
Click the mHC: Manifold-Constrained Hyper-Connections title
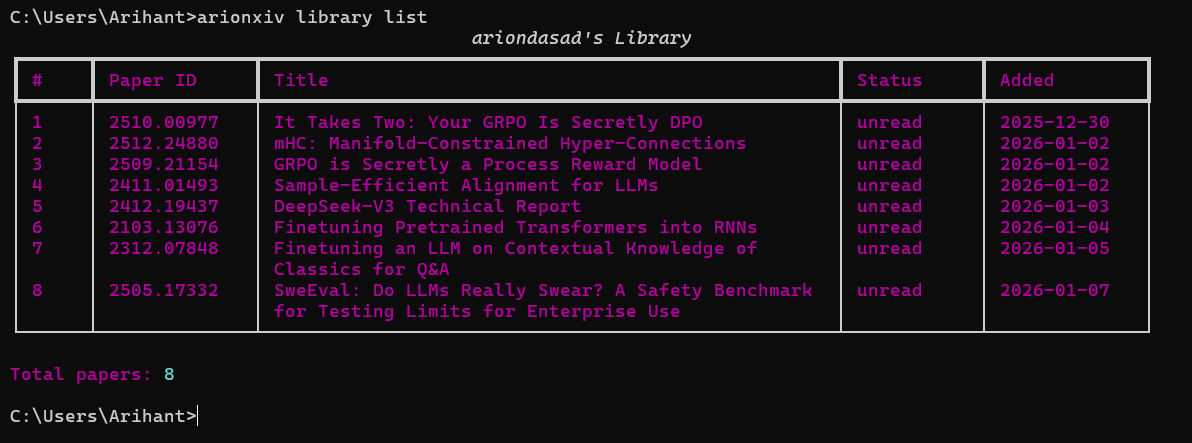510,143
